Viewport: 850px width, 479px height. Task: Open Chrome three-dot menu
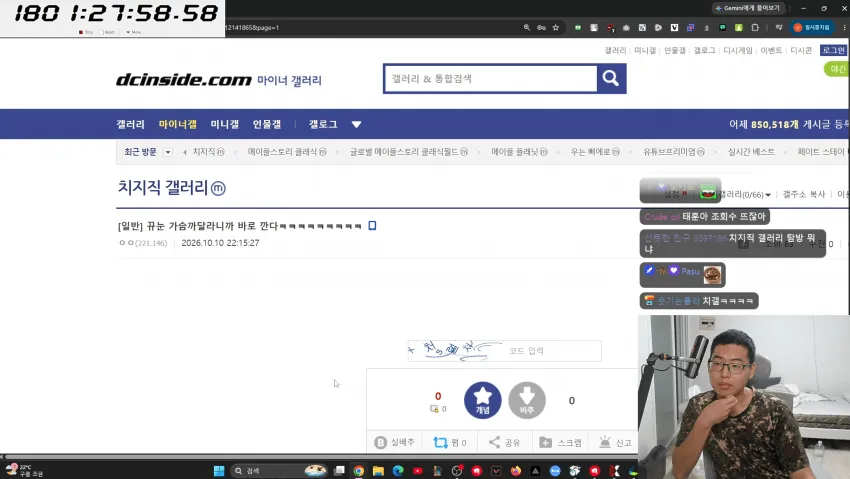coord(845,28)
